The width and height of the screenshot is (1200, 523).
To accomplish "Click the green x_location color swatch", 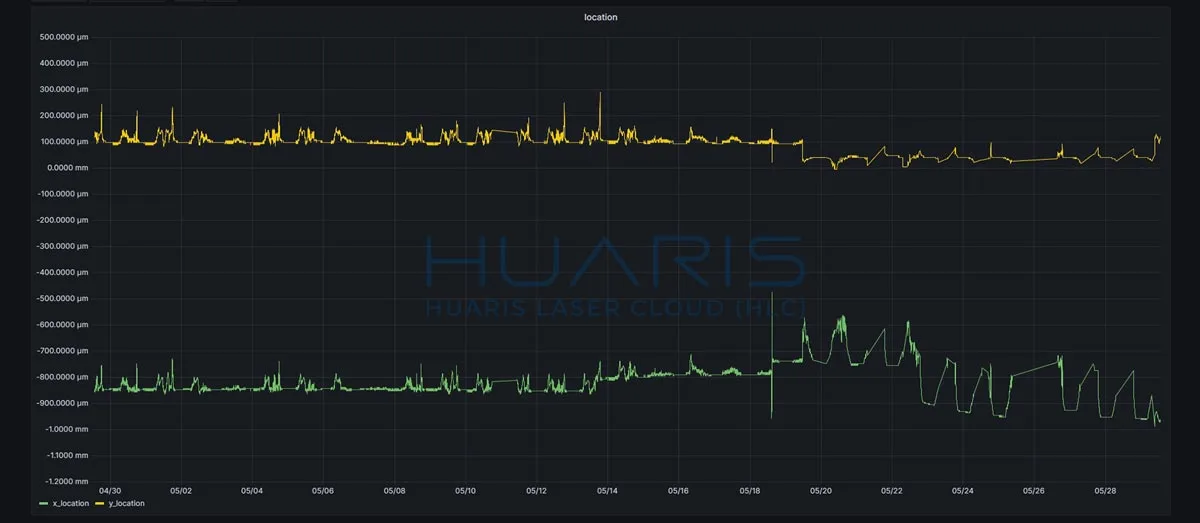I will [x=45, y=503].
